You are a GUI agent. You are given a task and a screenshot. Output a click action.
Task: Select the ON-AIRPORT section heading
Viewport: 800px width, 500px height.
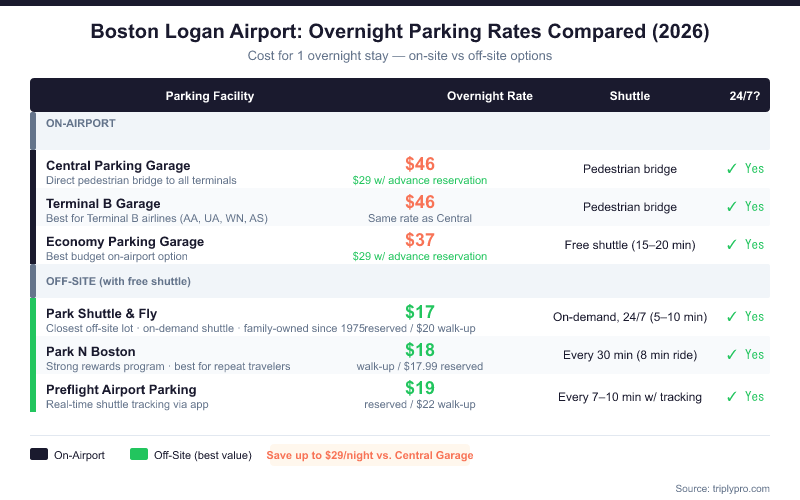(x=81, y=123)
